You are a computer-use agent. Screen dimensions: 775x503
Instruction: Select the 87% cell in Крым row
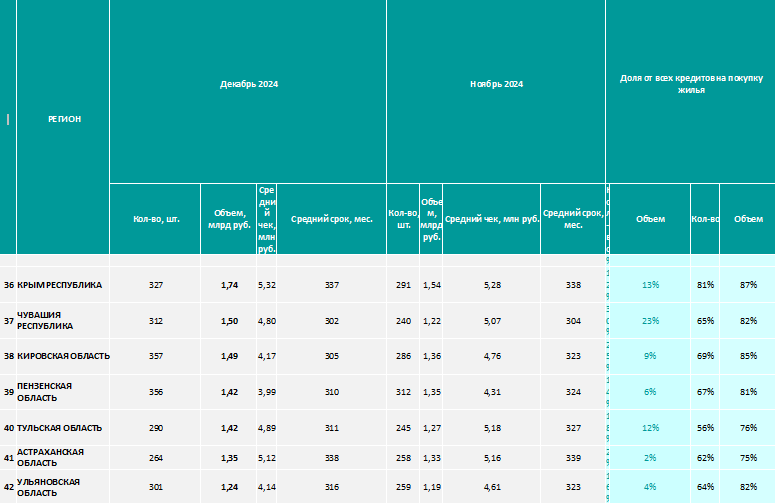coord(748,285)
